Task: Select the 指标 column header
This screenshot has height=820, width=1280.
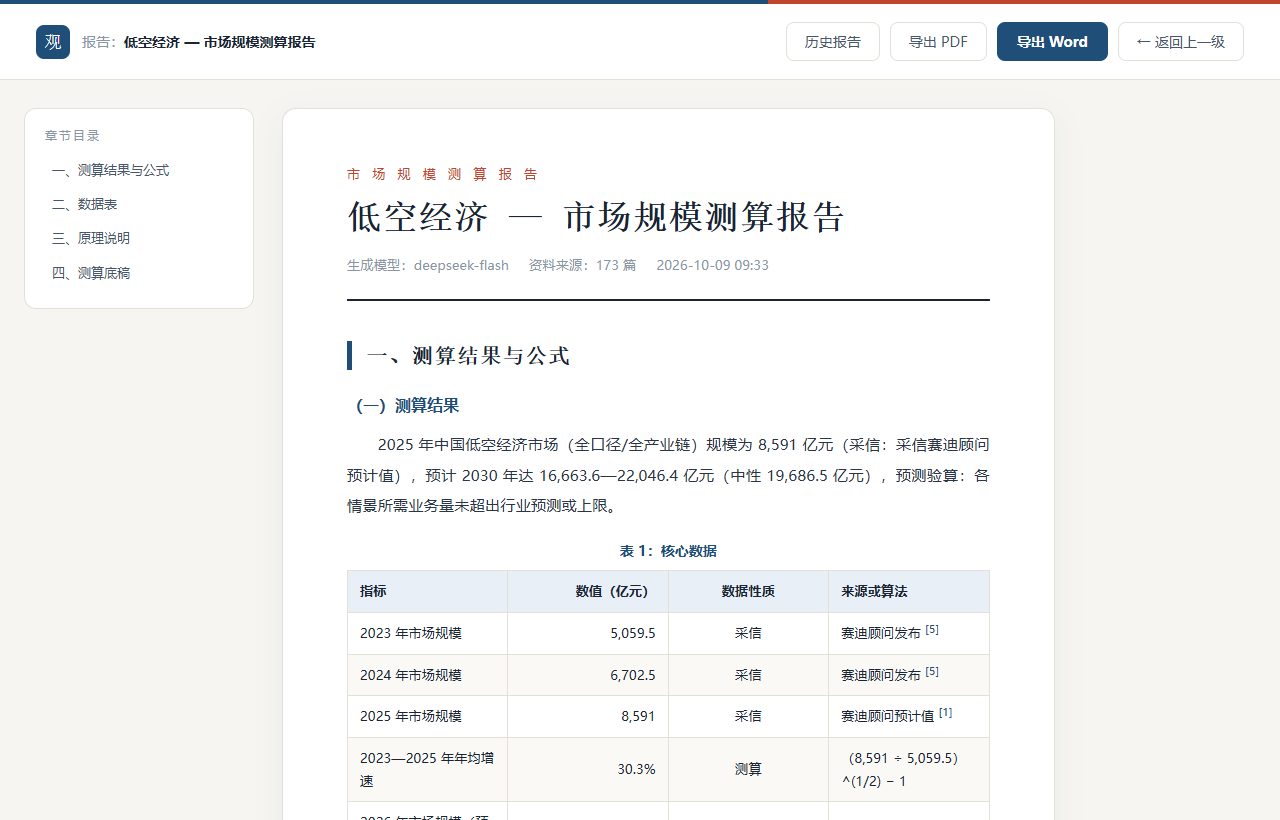Action: 427,591
